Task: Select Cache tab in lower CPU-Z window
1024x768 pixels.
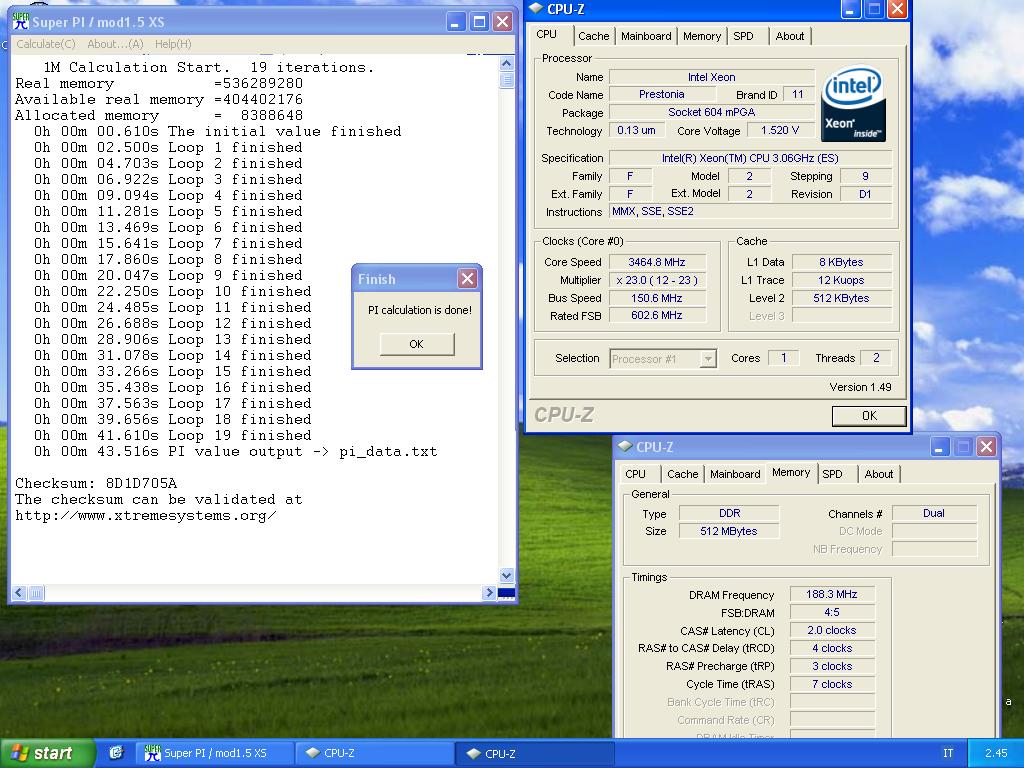Action: click(x=682, y=474)
